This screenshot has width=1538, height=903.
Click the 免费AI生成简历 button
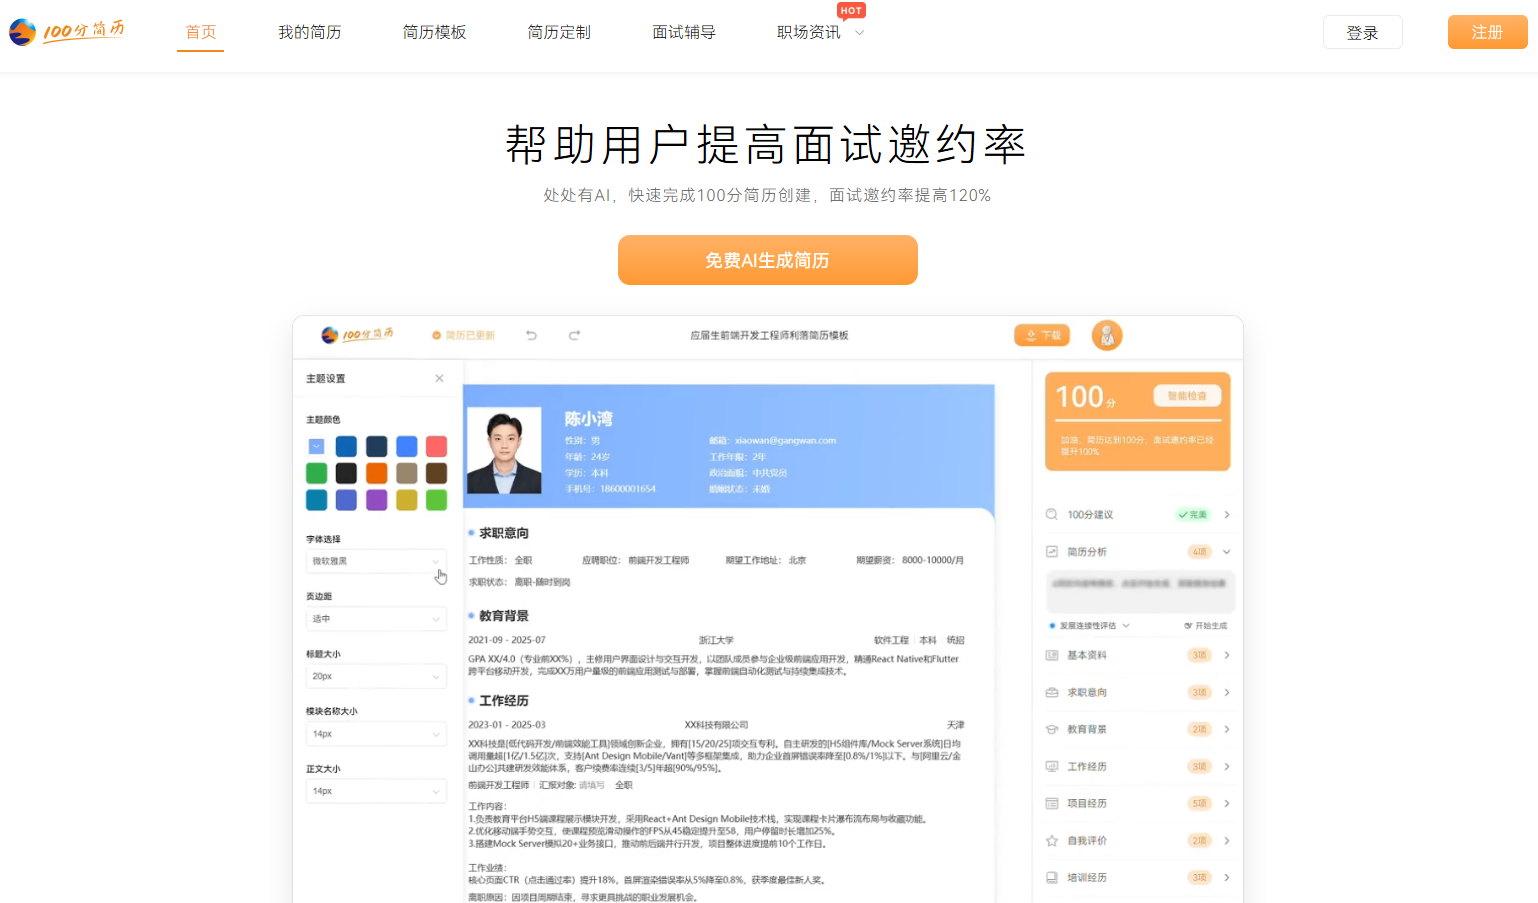[767, 260]
